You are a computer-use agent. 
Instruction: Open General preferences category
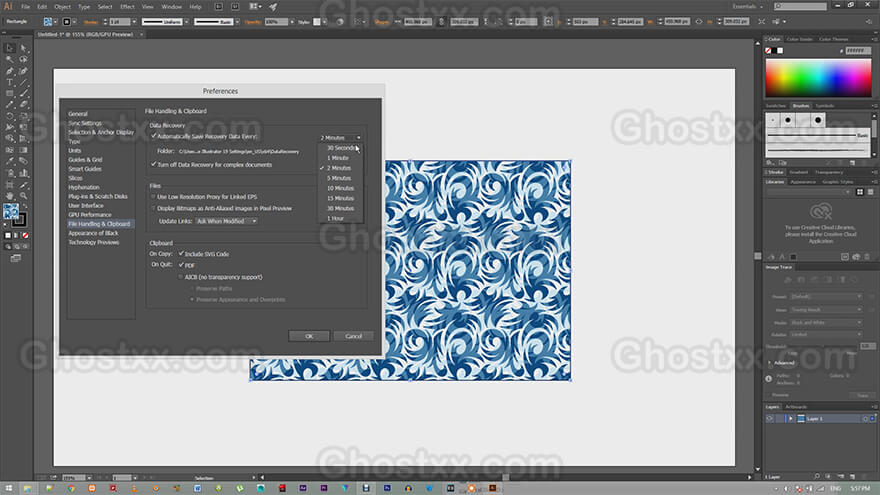tap(78, 114)
